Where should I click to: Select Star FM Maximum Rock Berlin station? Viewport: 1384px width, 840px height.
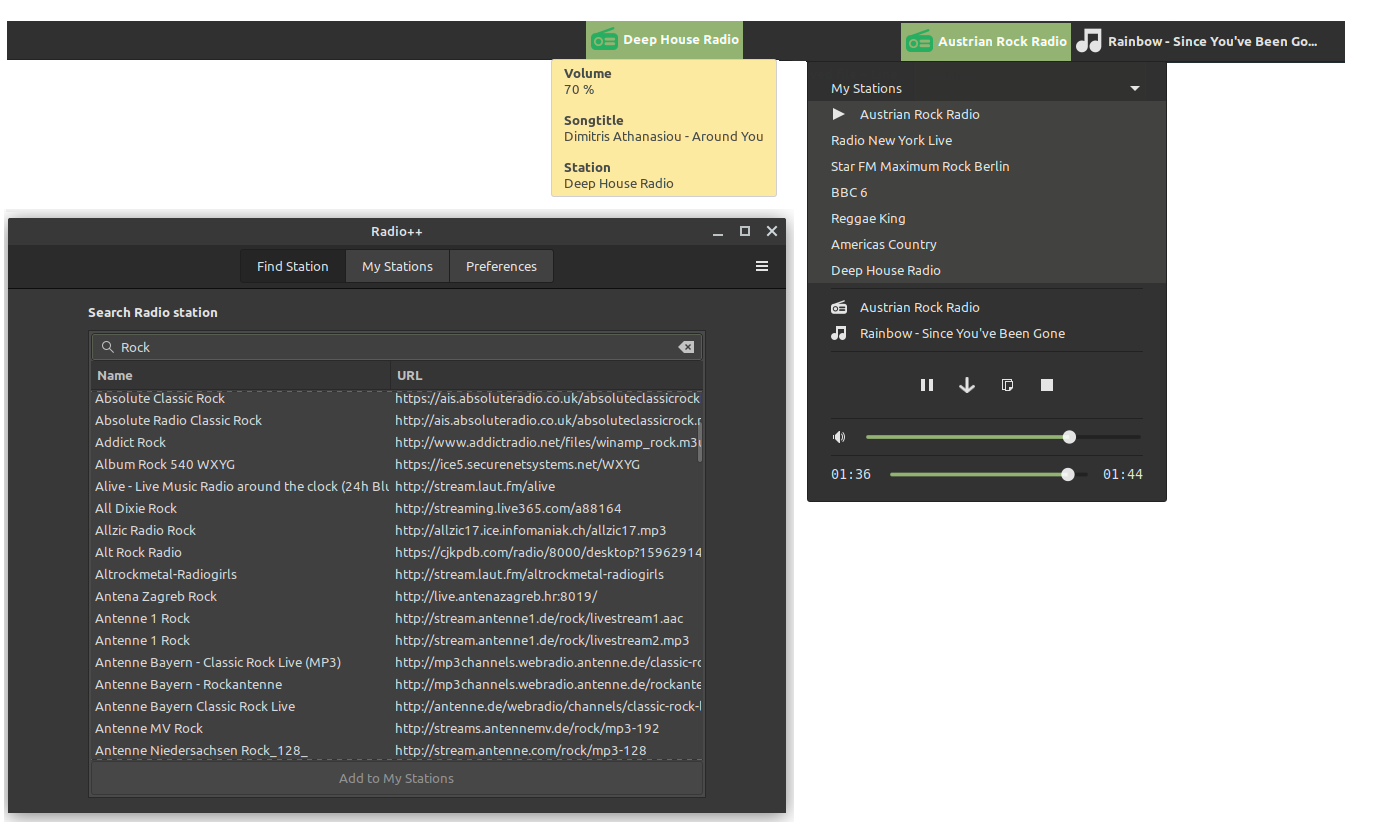click(986, 166)
